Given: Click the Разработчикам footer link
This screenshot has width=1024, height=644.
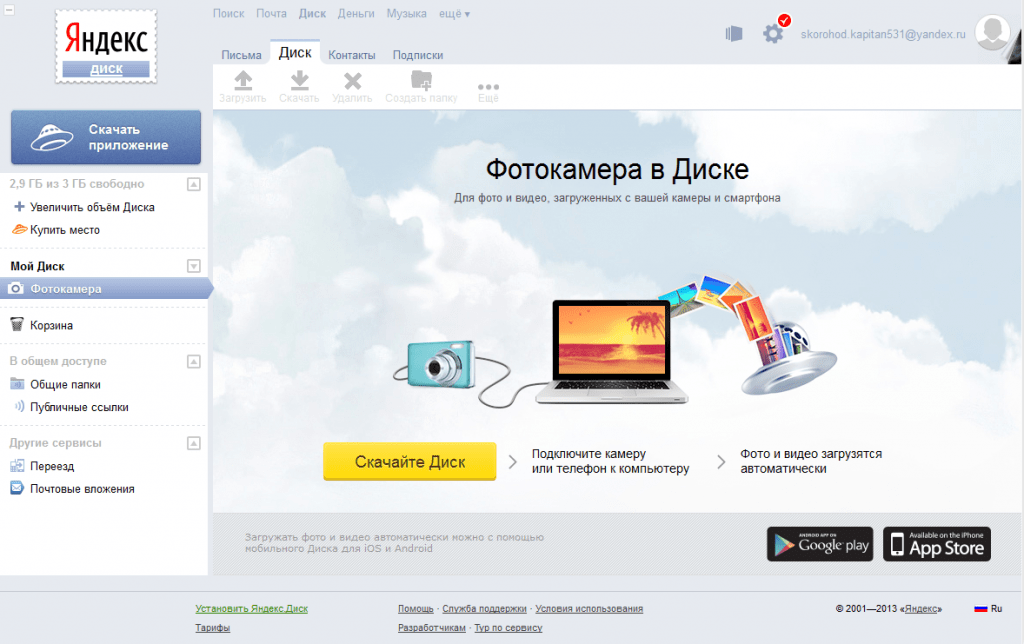Looking at the screenshot, I should point(432,628).
